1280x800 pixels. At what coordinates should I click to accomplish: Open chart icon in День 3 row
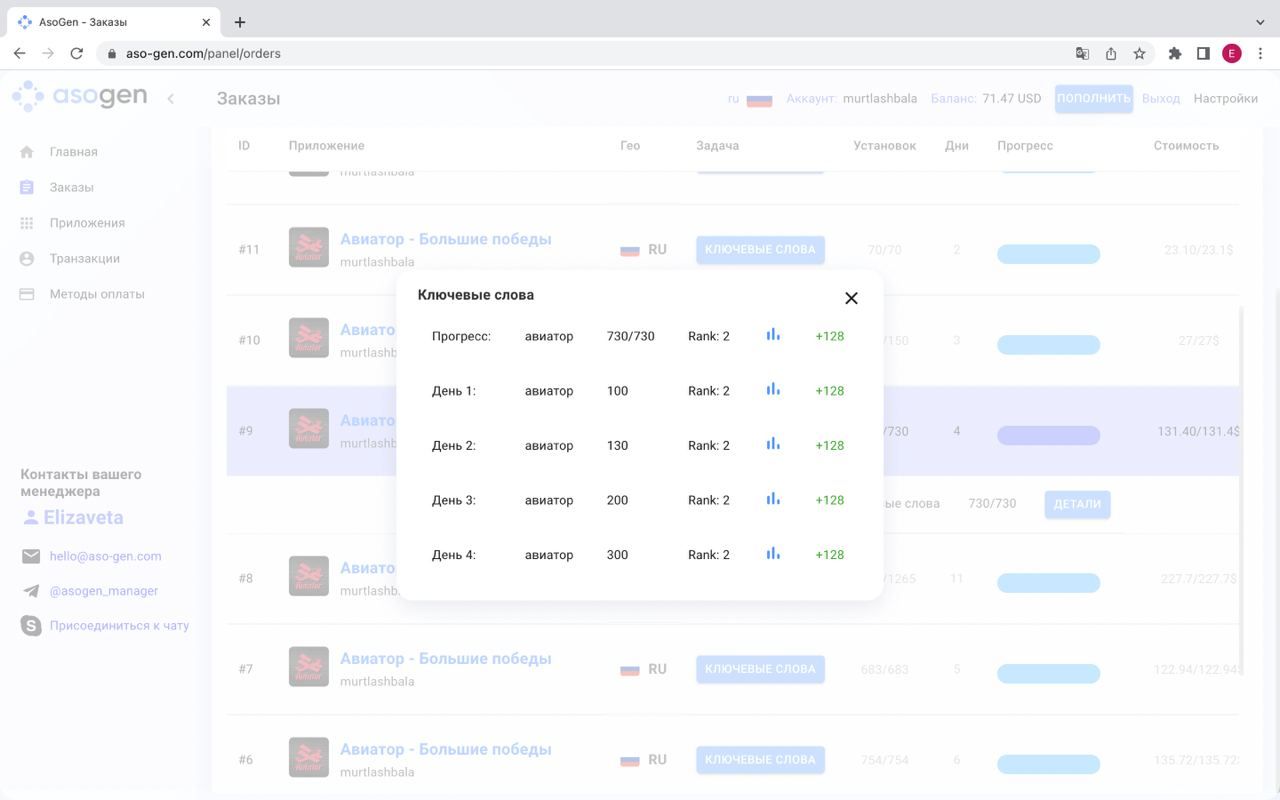pyautogui.click(x=773, y=499)
